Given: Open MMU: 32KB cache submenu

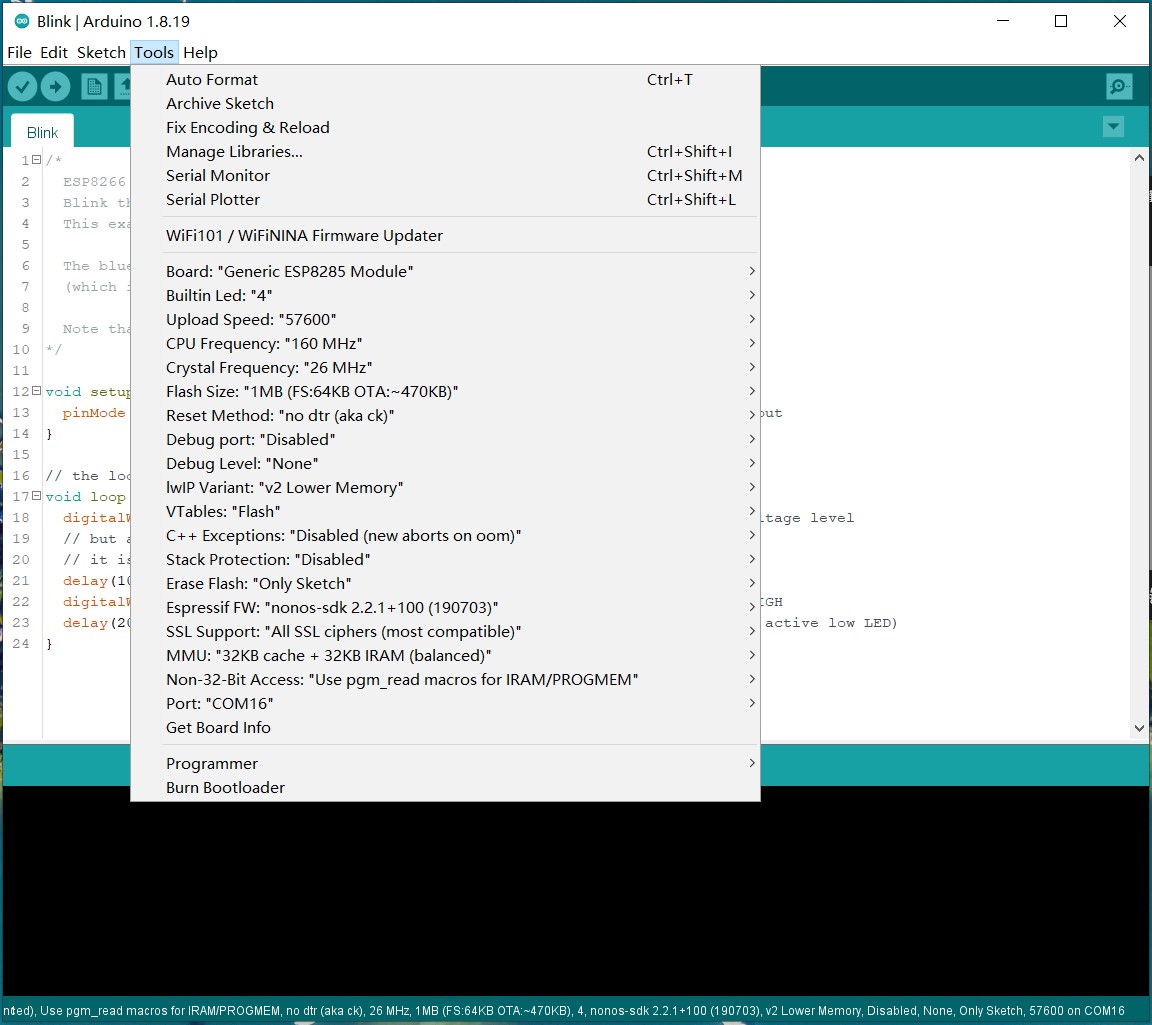Looking at the screenshot, I should pos(445,655).
